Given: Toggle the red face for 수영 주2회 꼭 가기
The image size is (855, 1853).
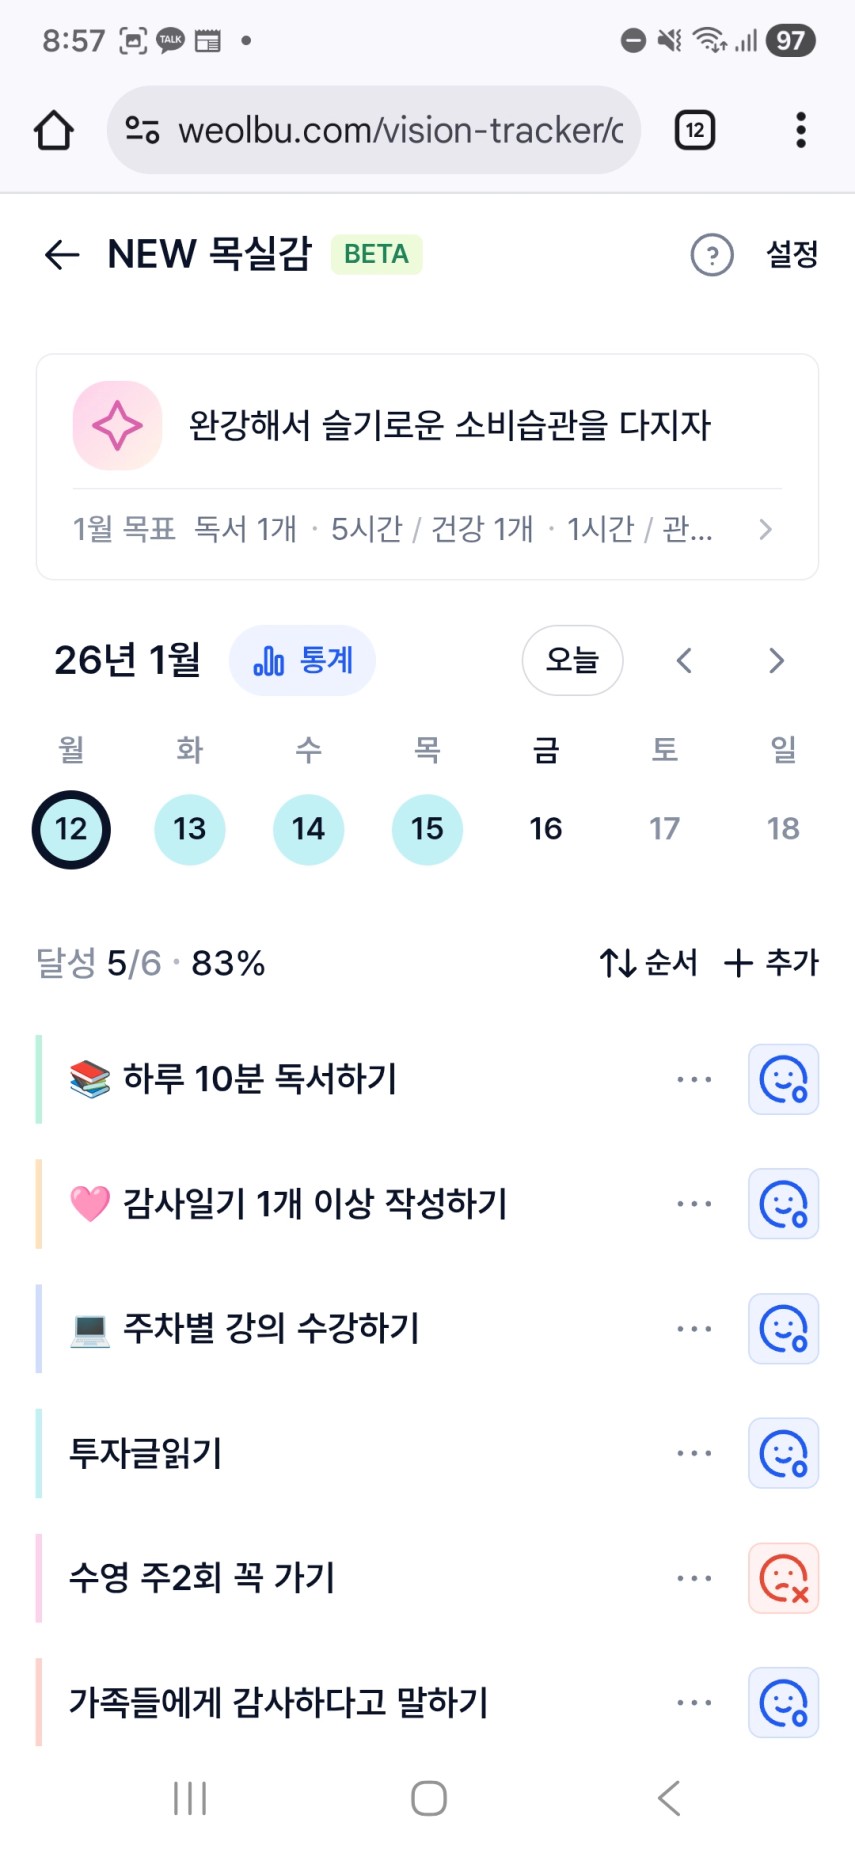Looking at the screenshot, I should (783, 1578).
